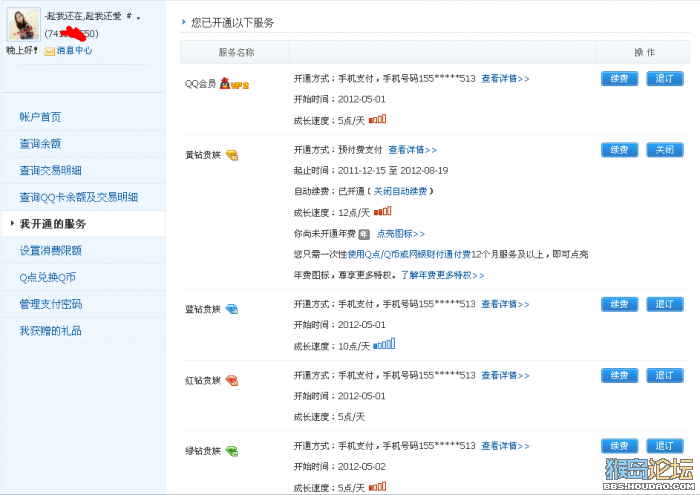Viewport: 700px width, 495px height.
Task: Open 查询交易明细 in sidebar
Action: click(x=50, y=171)
